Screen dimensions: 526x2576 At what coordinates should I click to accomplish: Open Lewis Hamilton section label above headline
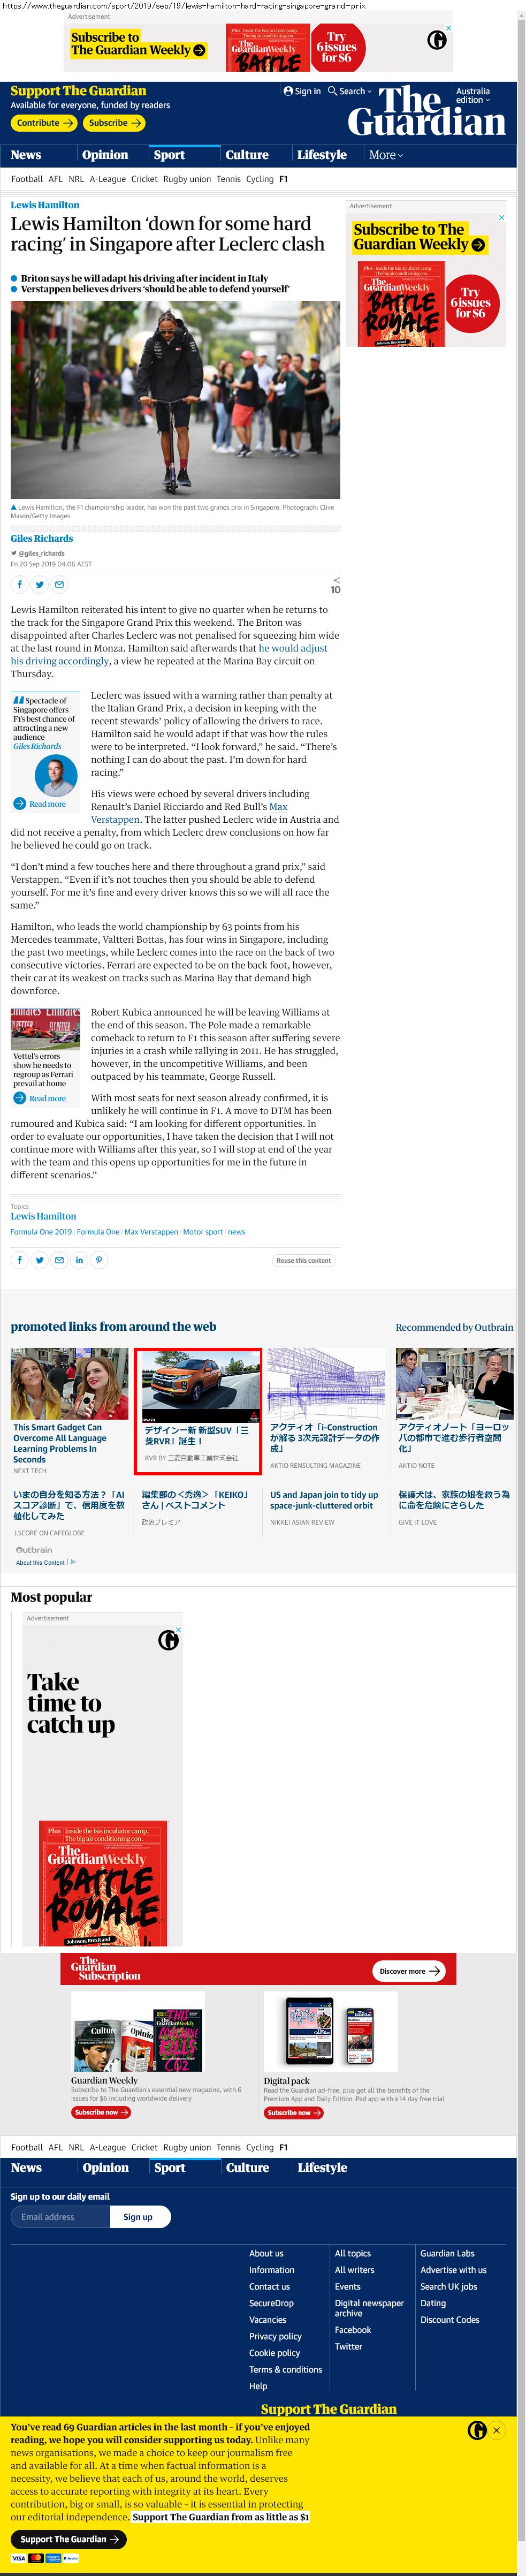click(45, 205)
